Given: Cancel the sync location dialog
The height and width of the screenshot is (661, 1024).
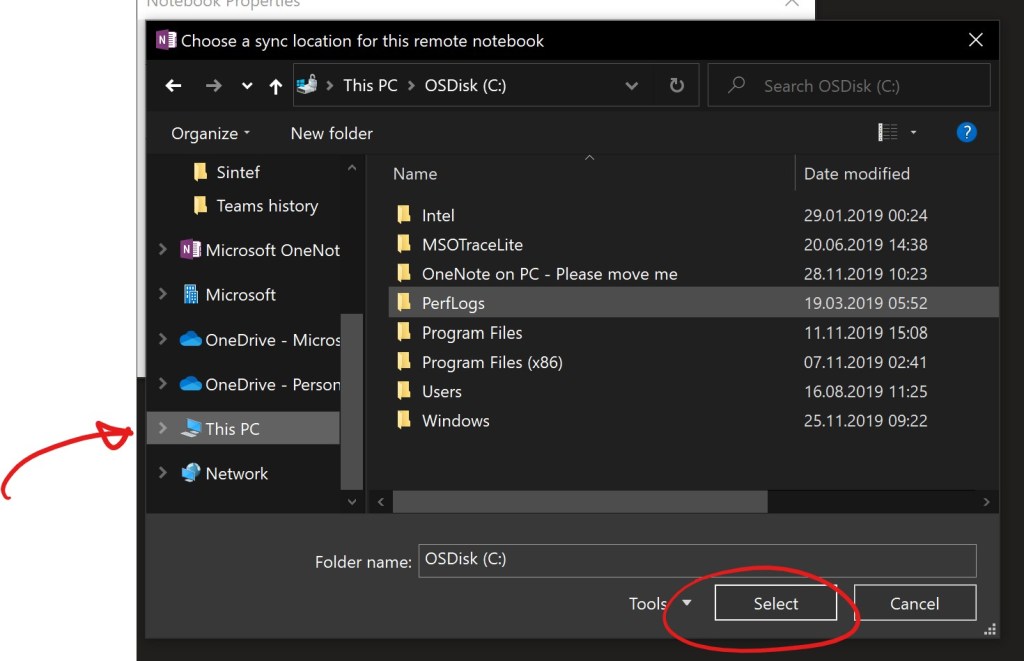Looking at the screenshot, I should [914, 603].
